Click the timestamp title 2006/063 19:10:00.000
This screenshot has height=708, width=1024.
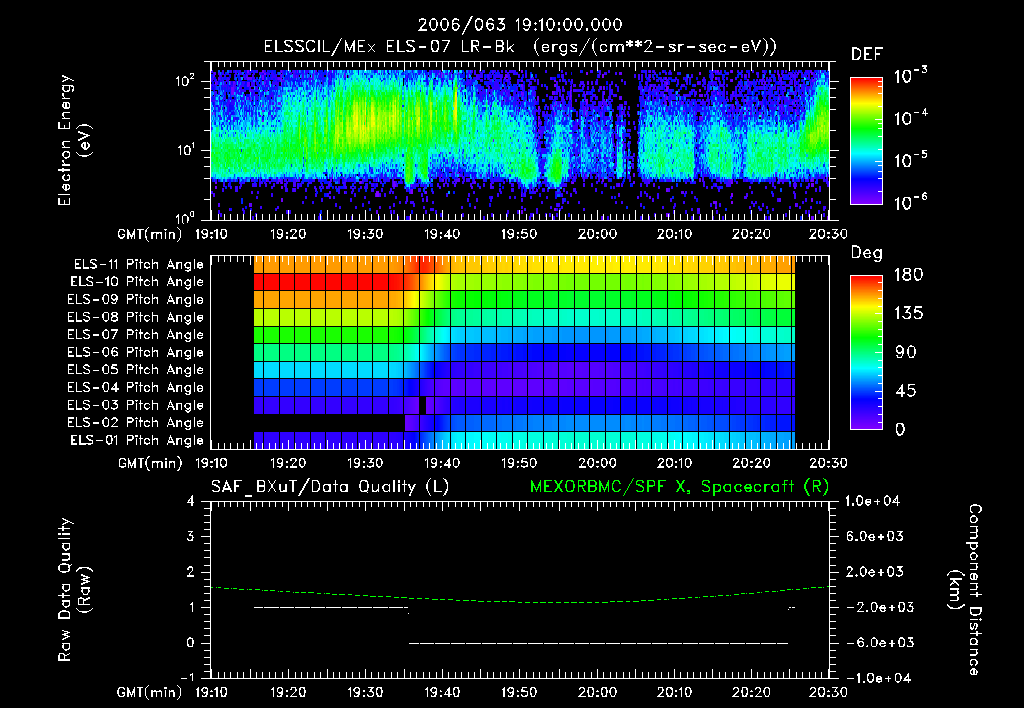(520, 25)
